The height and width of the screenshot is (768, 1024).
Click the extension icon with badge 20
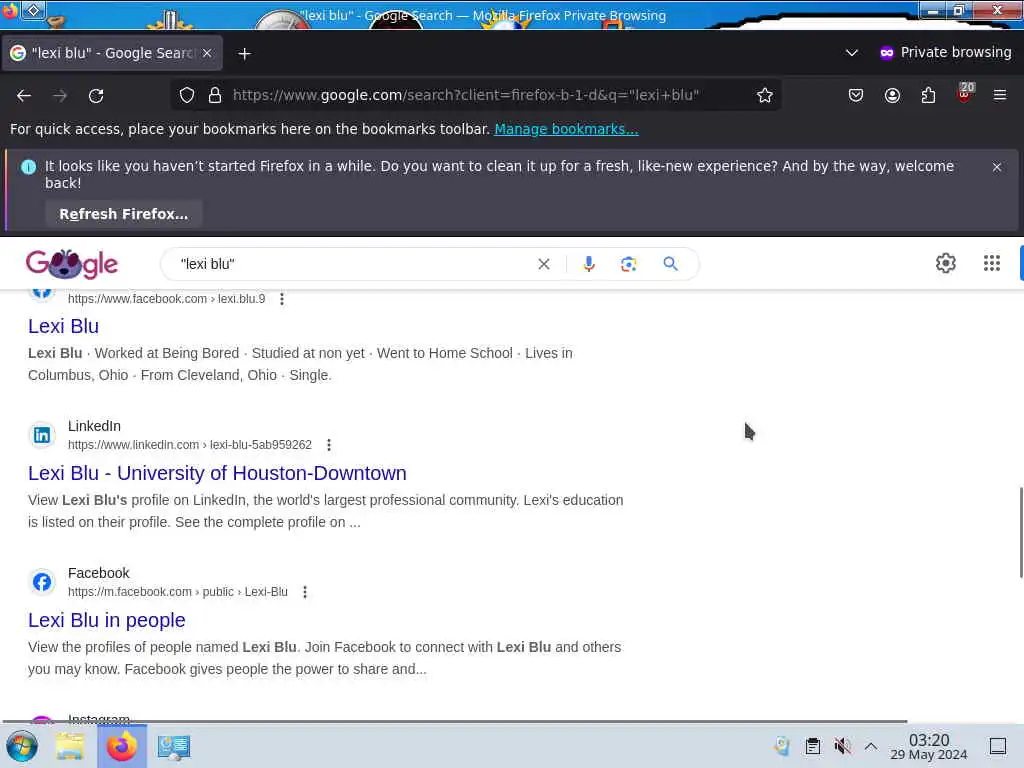965,93
